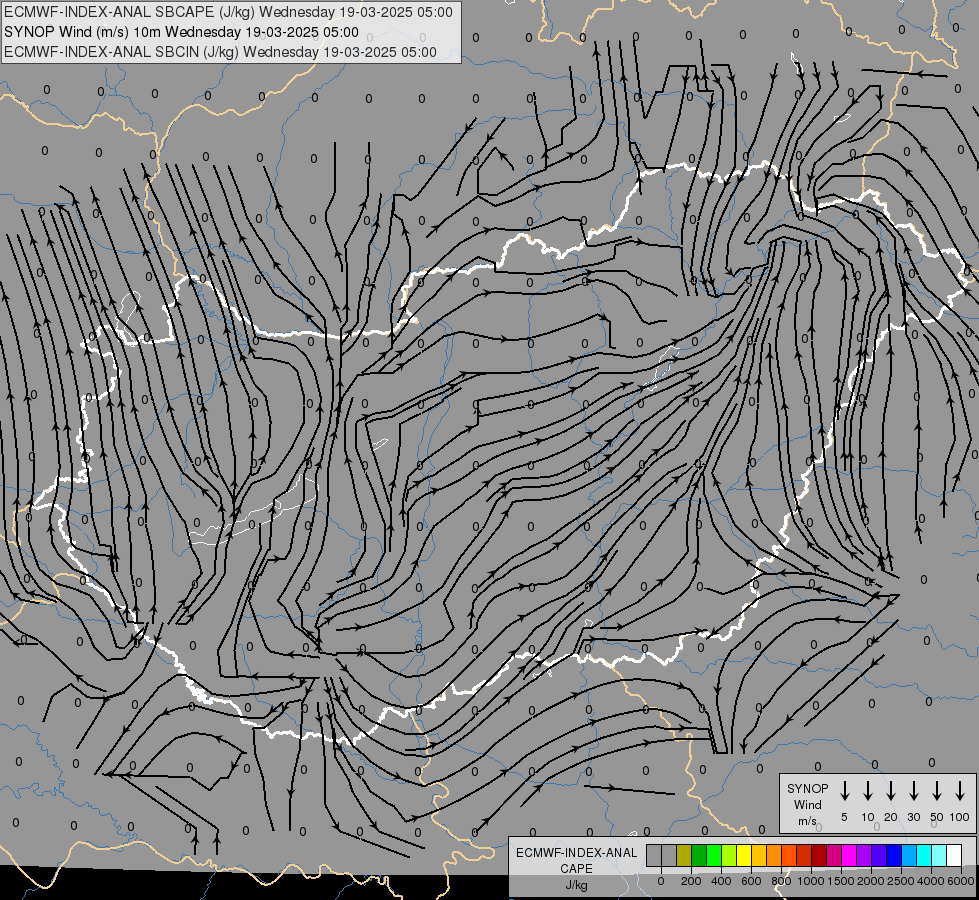Click the 1000 label on CAPE scale

click(x=811, y=881)
